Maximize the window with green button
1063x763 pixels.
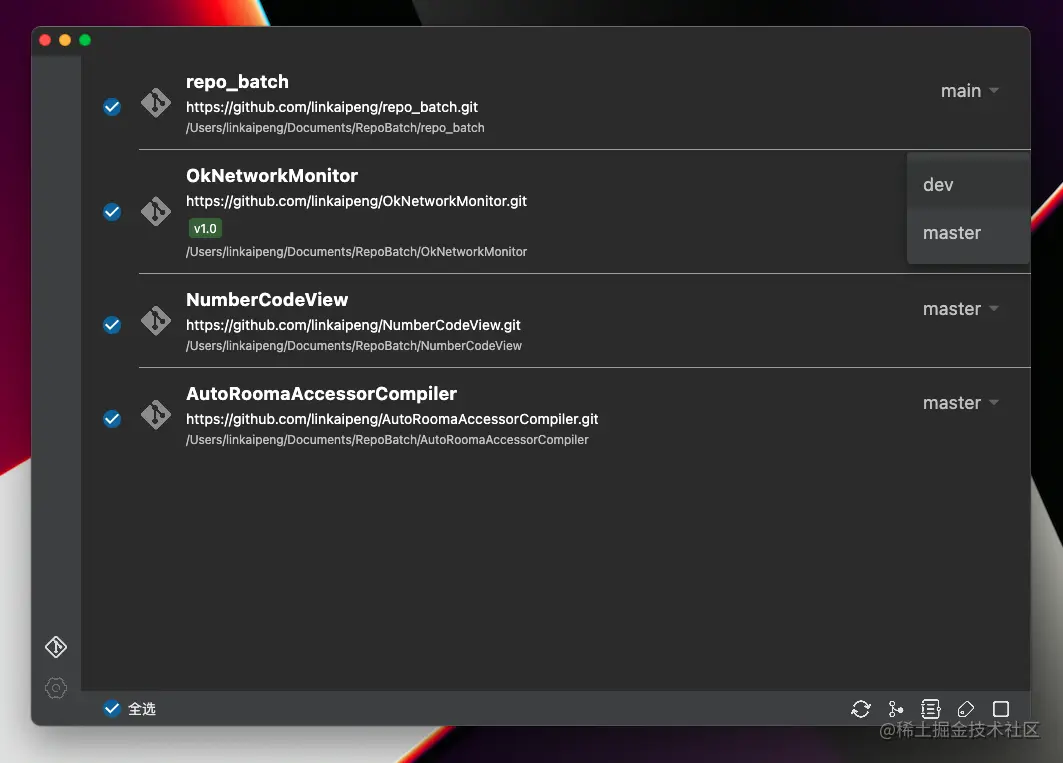coord(85,40)
